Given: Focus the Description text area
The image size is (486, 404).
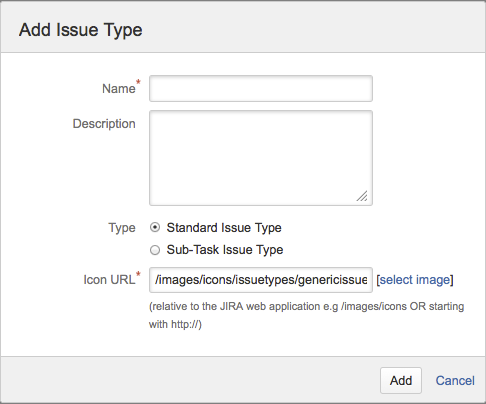Looking at the screenshot, I should [261, 158].
